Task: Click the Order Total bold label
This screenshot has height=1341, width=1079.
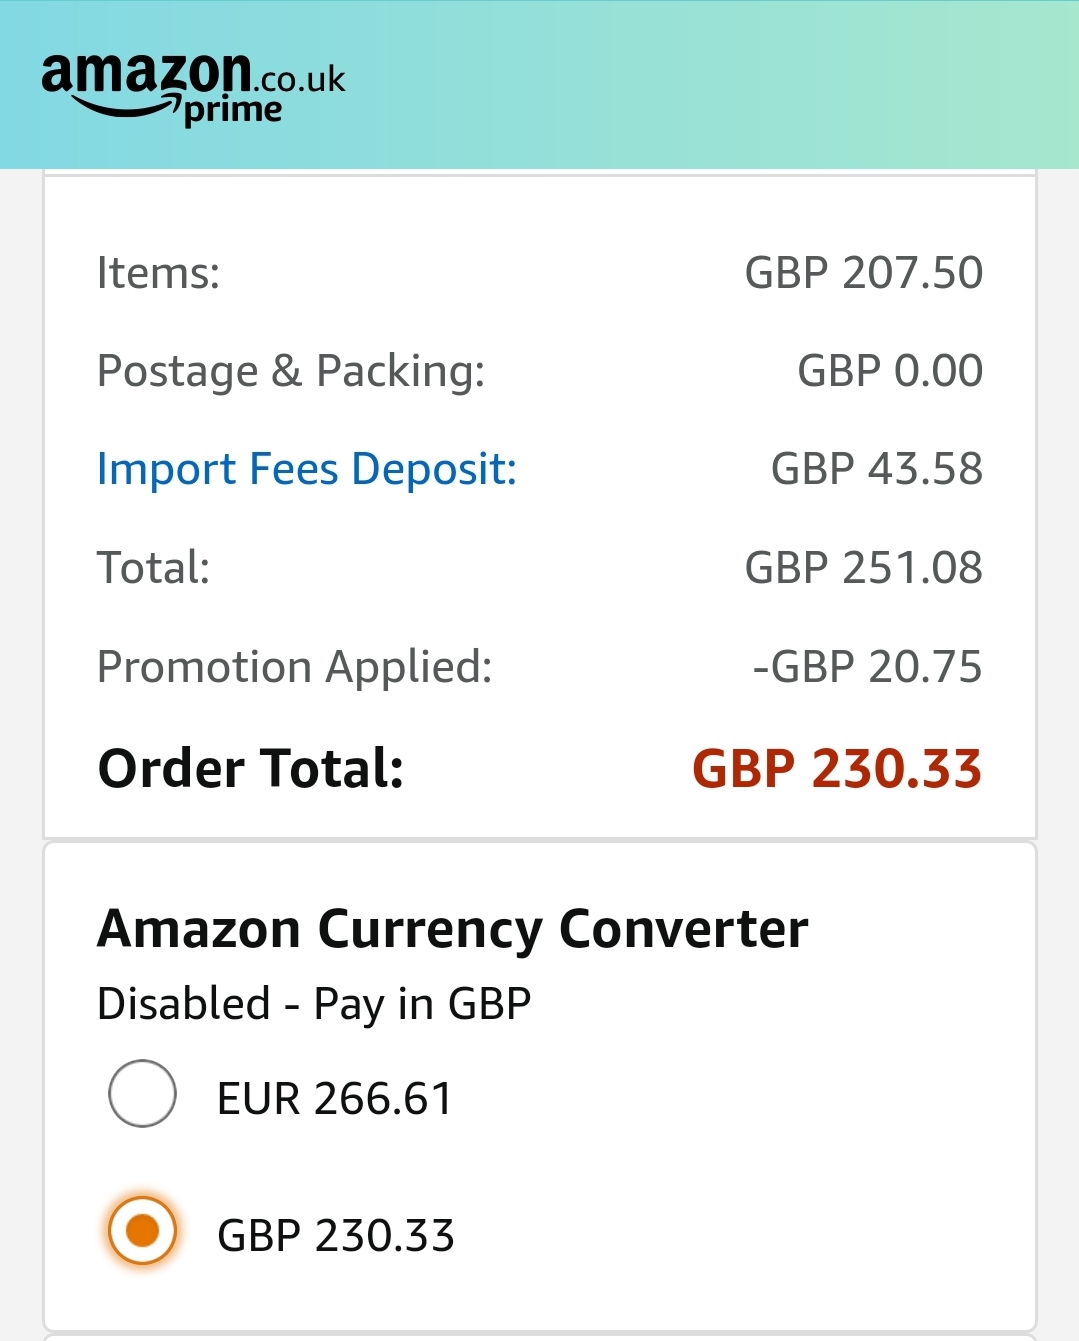Action: [251, 769]
